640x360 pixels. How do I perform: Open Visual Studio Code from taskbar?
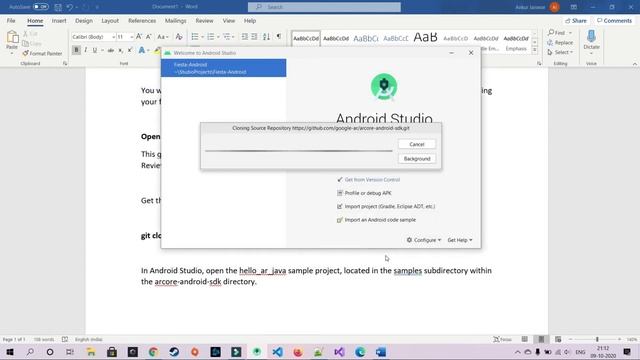278,352
